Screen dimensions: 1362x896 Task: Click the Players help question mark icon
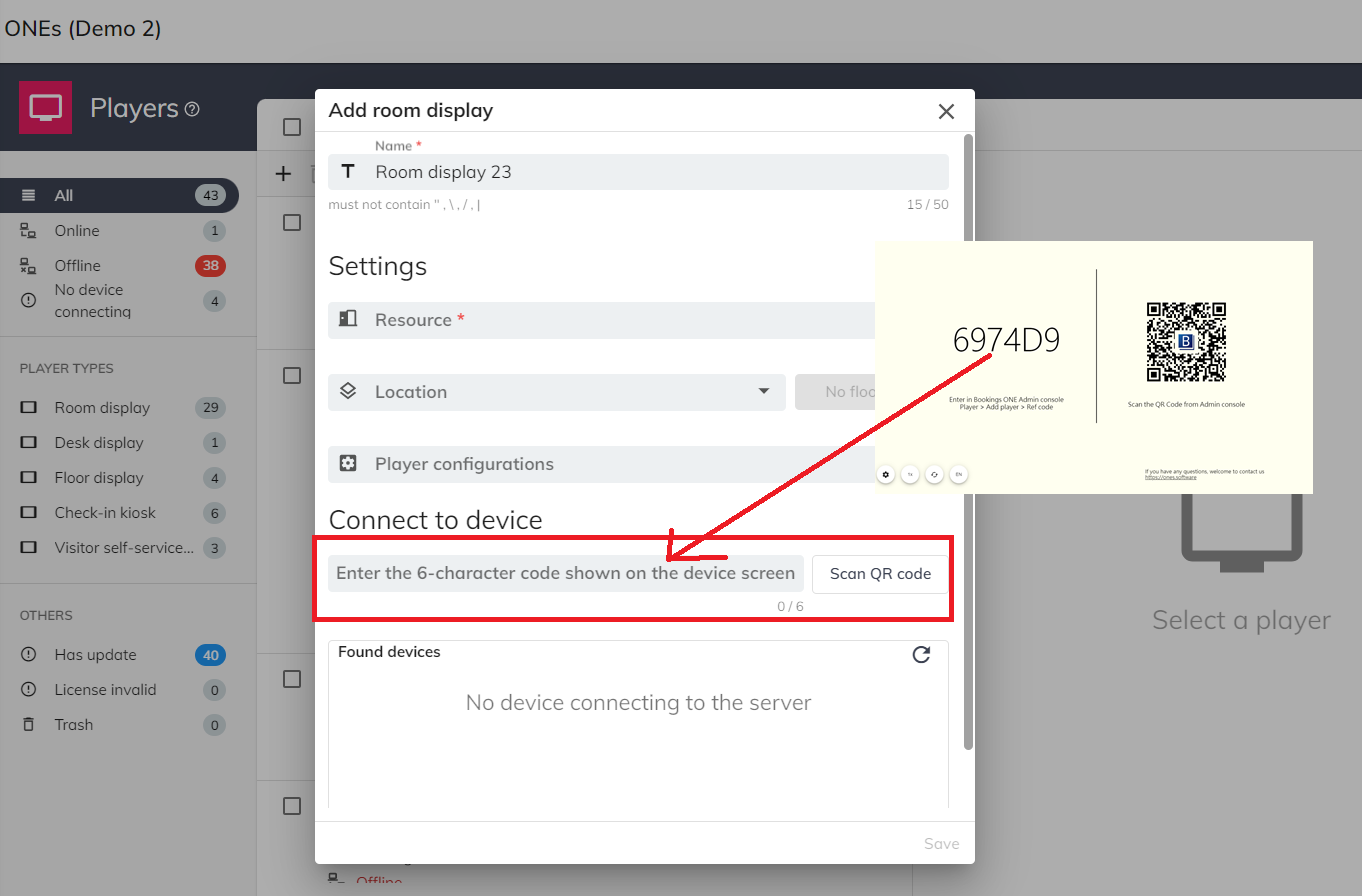tap(192, 109)
